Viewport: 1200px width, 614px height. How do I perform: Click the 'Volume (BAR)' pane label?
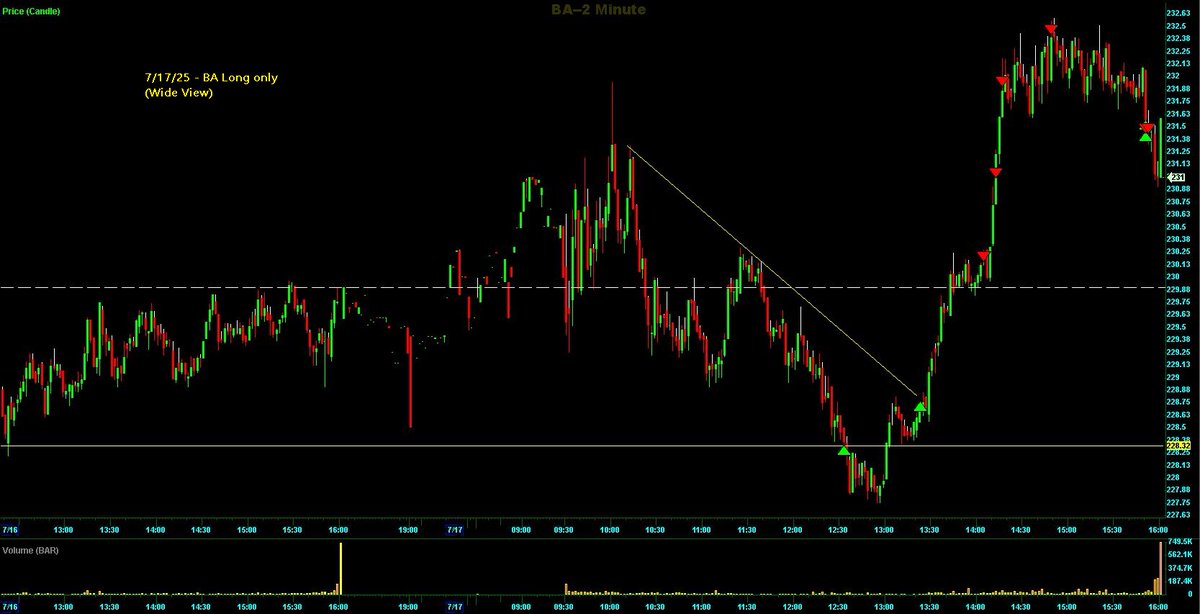point(32,549)
